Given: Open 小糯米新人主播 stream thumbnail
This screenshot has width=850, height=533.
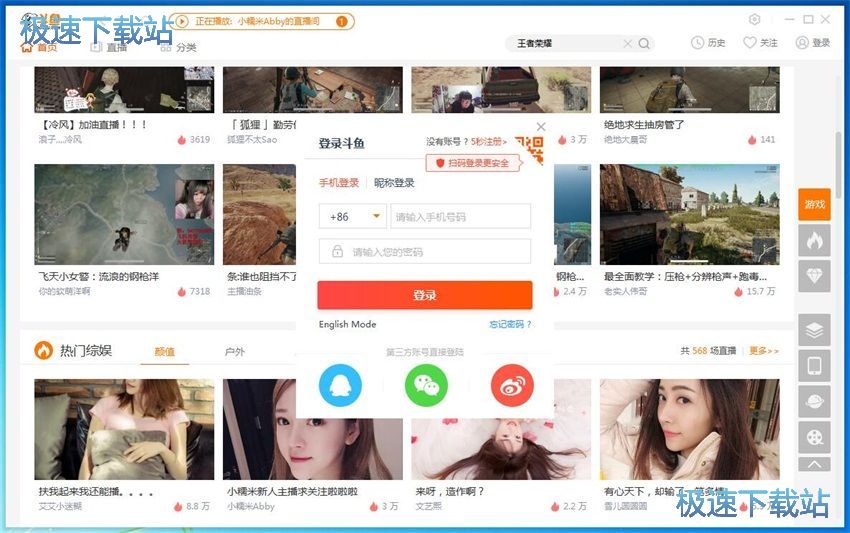Looking at the screenshot, I should pyautogui.click(x=313, y=429).
